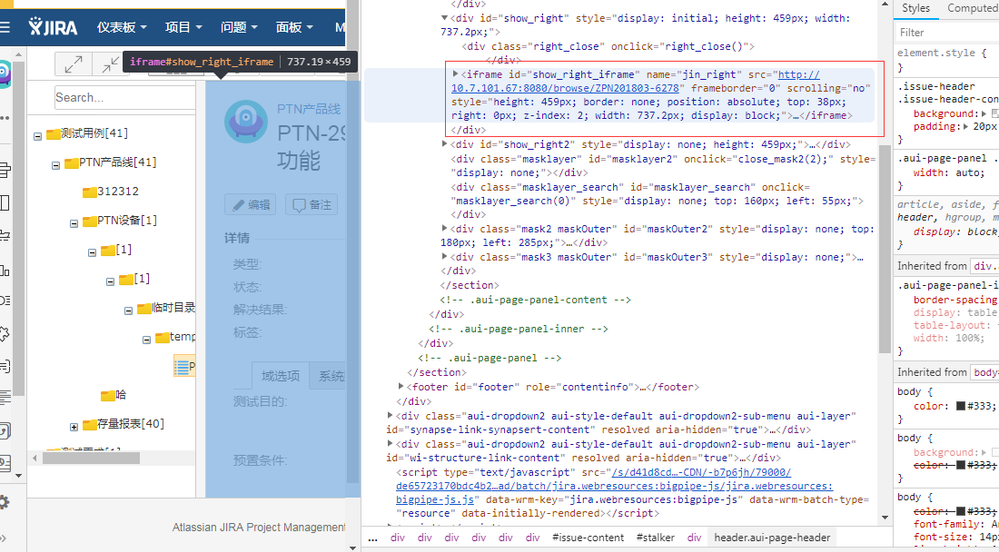999x552 pixels.
Task: Click the 备注 comment button
Action: pyautogui.click(x=312, y=205)
